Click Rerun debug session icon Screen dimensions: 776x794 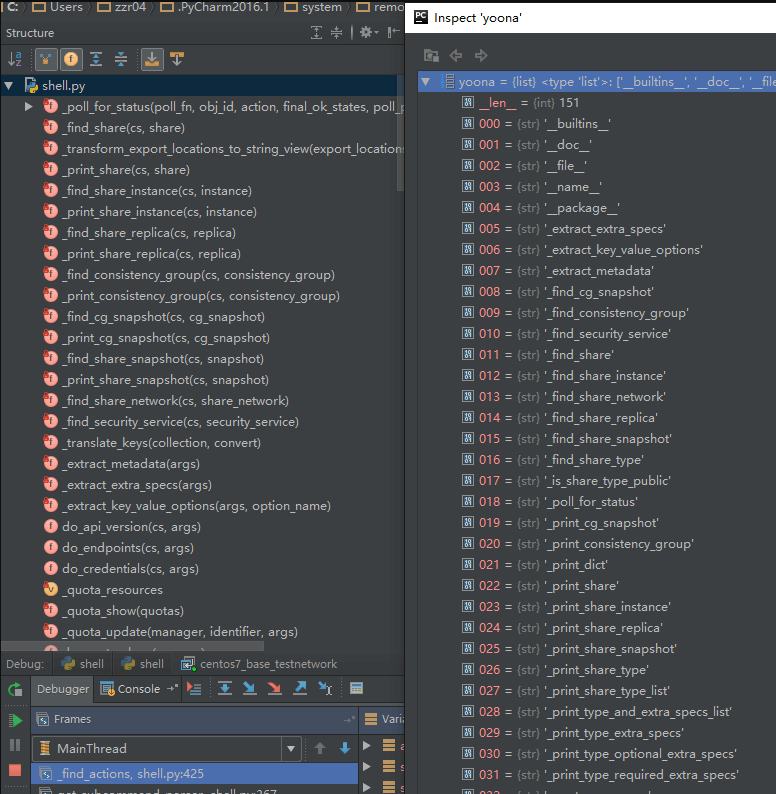coord(15,689)
